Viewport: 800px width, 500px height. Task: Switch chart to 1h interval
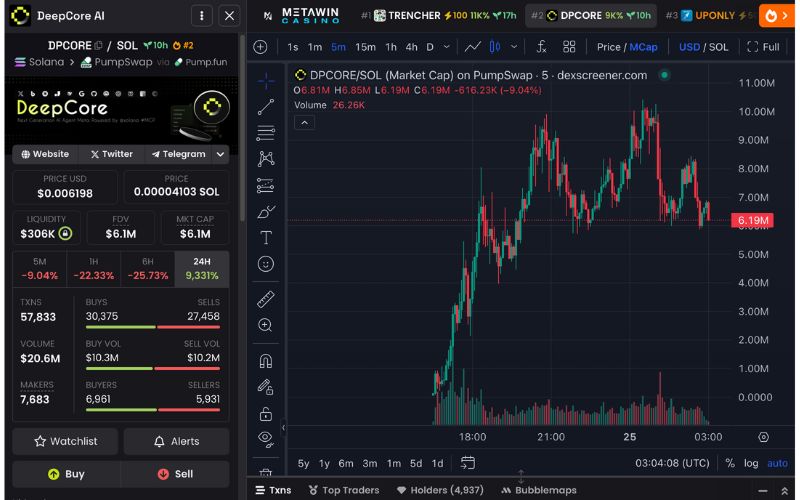click(x=391, y=47)
